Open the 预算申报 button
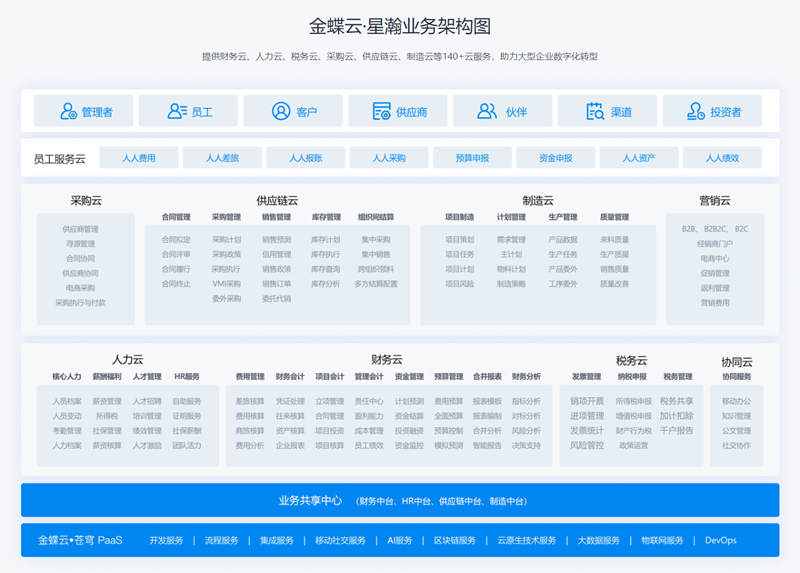800x573 pixels. pos(472,158)
